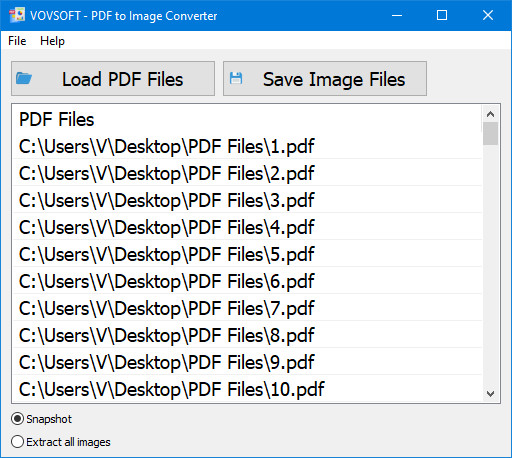Select the 1.pdf file entry
The width and height of the screenshot is (512, 458).
[248, 146]
